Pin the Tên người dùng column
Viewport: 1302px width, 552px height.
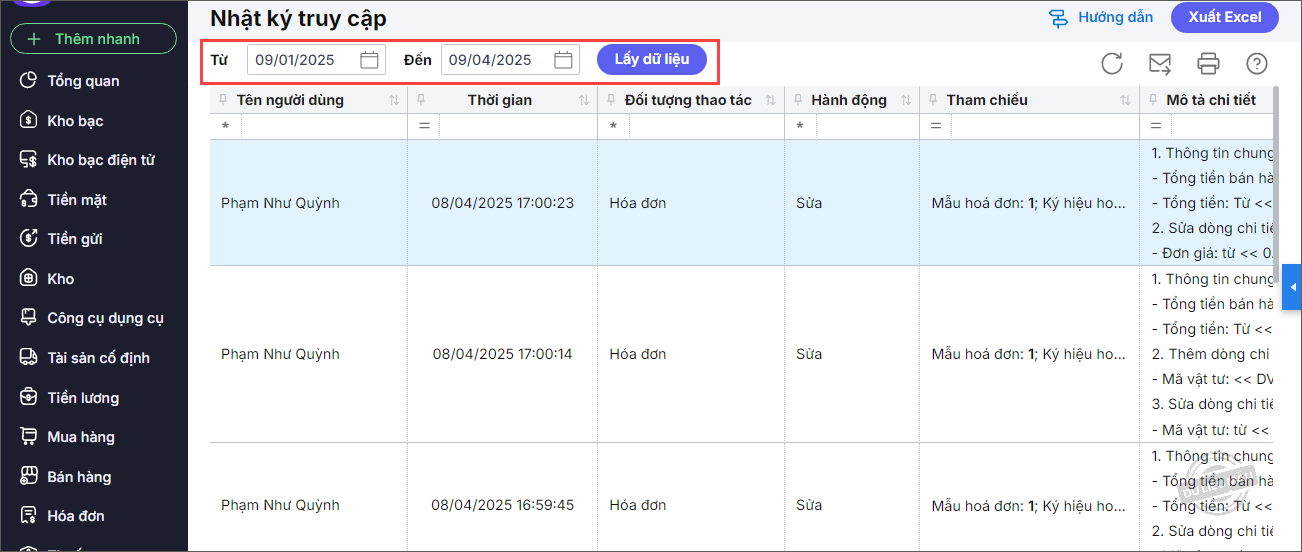tap(223, 100)
